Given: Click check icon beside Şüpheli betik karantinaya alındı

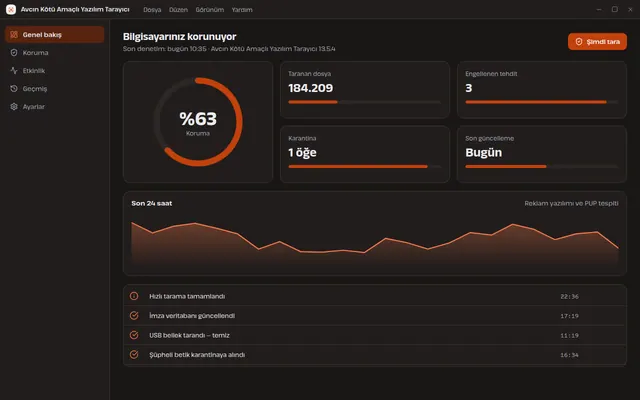Looking at the screenshot, I should coord(134,355).
